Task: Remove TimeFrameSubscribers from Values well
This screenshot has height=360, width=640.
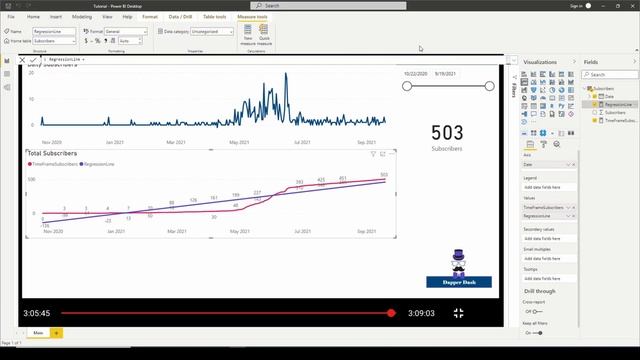Action: point(573,207)
